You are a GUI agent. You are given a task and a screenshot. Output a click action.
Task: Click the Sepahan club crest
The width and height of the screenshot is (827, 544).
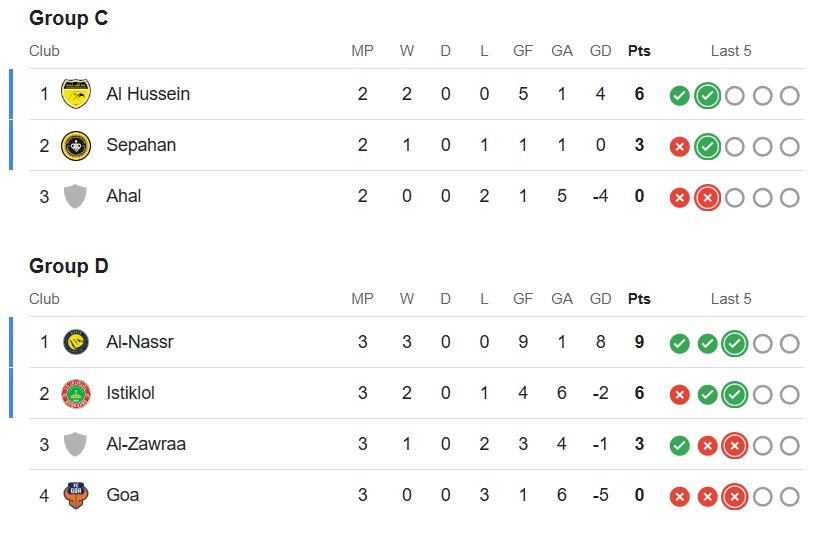pos(76,145)
